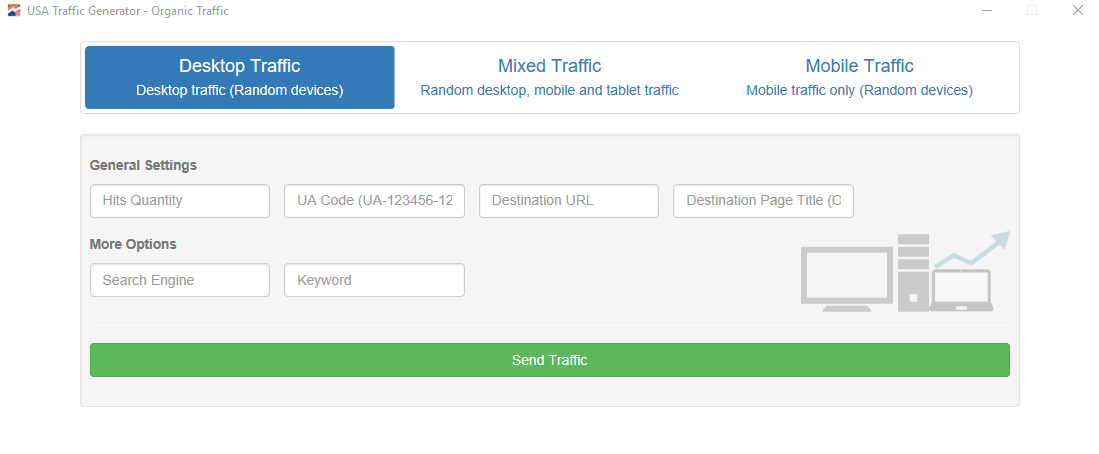The width and height of the screenshot is (1099, 454).
Task: Switch to the Desktop Traffic tab
Action: click(x=240, y=77)
